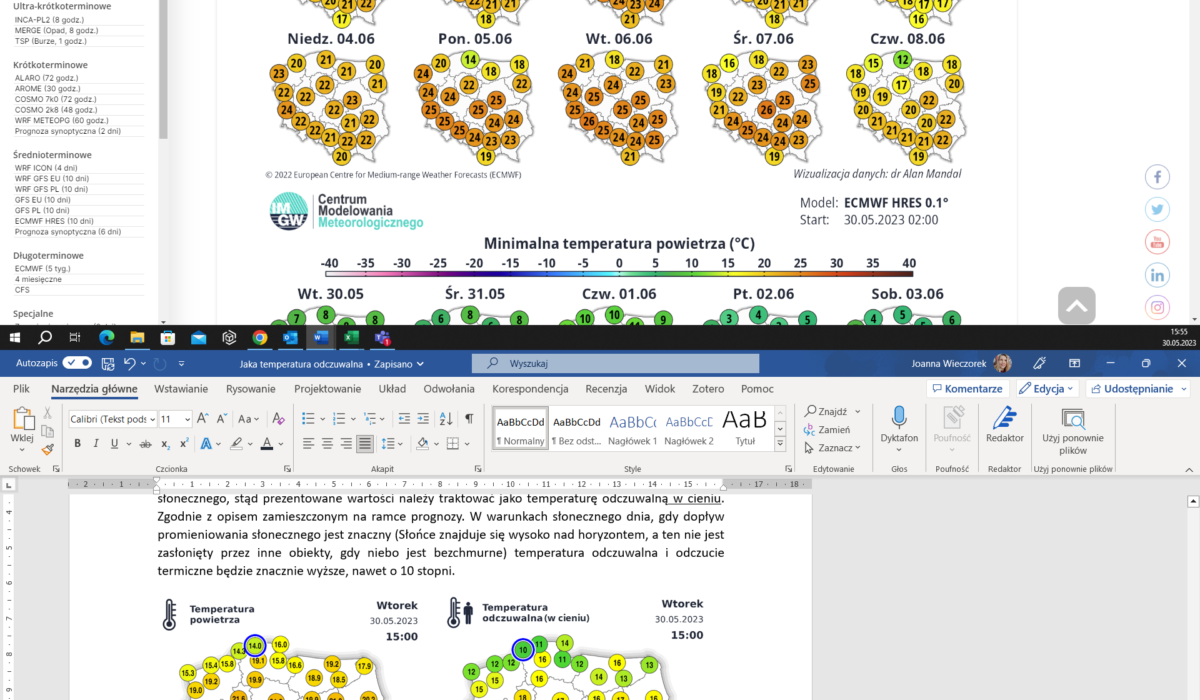Open the Microsoft Teams taskbar icon
1200x700 pixels.
[382, 338]
